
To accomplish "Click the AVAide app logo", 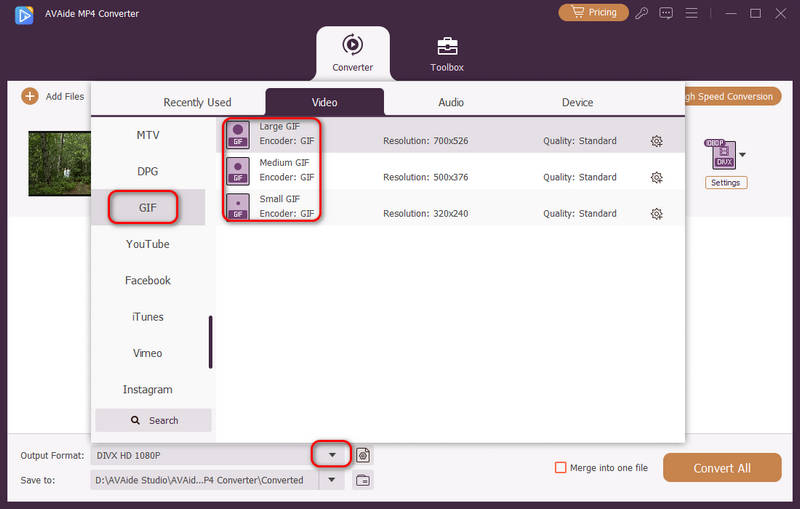I will coord(24,14).
